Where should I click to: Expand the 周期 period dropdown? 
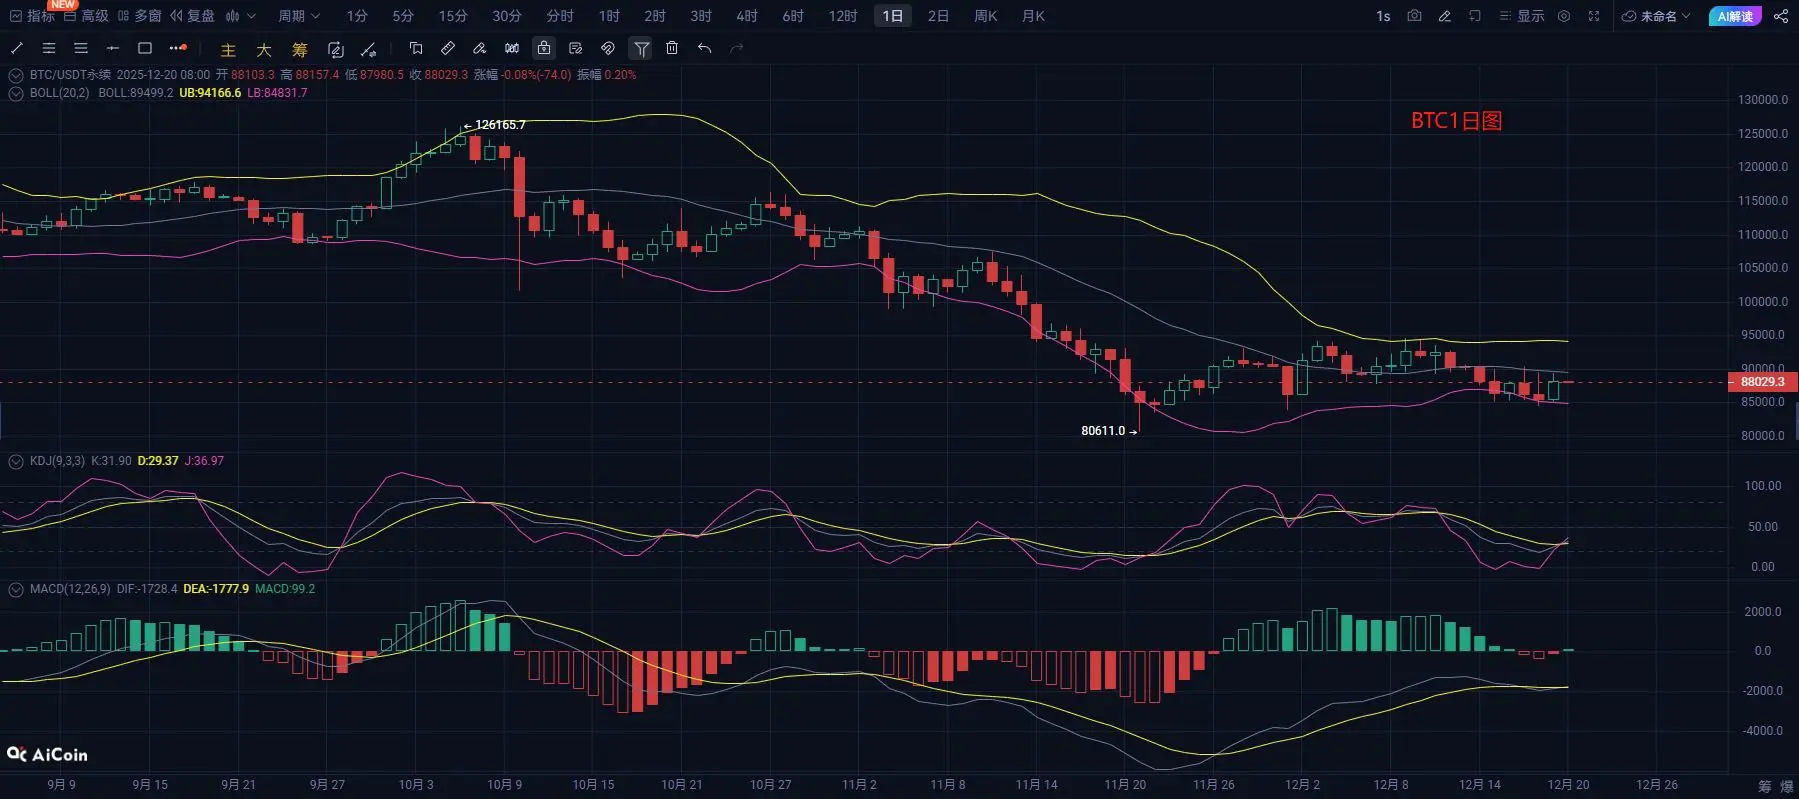[299, 16]
